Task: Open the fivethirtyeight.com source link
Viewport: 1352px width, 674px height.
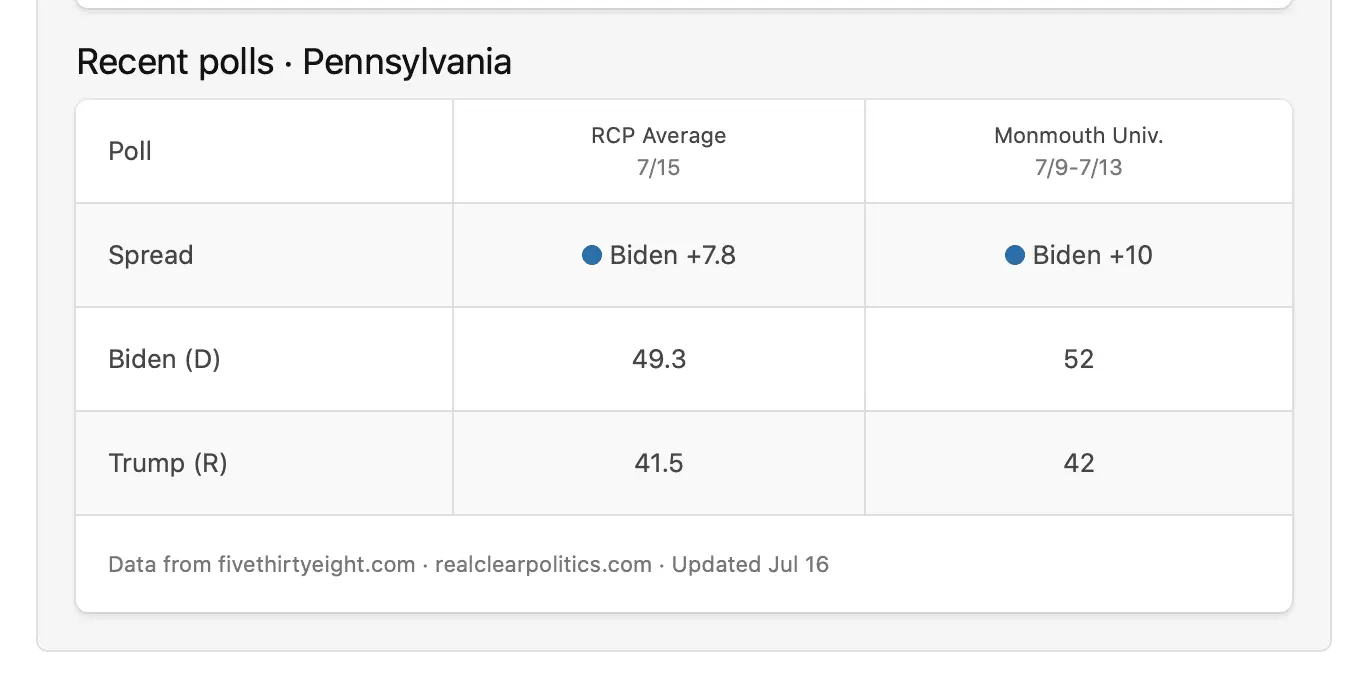Action: pos(316,564)
